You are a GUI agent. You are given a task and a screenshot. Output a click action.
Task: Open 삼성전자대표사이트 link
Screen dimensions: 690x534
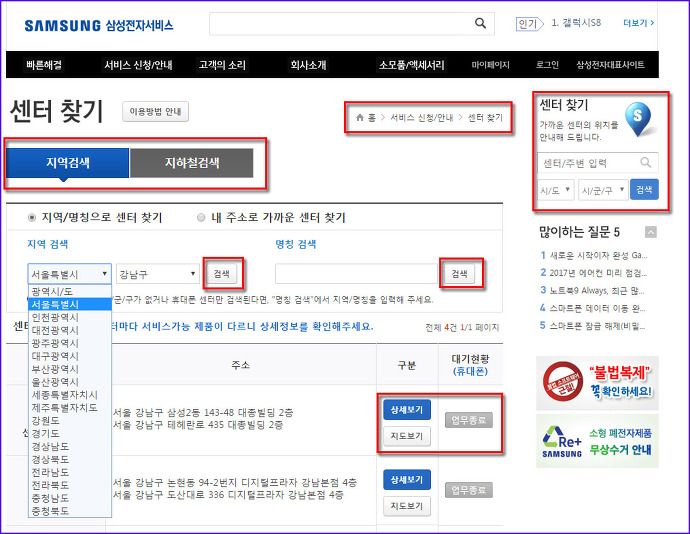click(x=610, y=65)
